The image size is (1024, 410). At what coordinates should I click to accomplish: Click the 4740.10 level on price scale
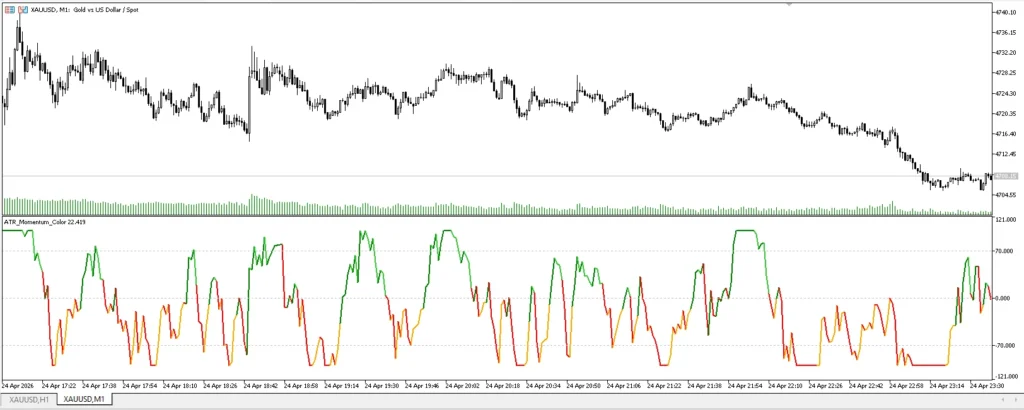(x=1006, y=12)
